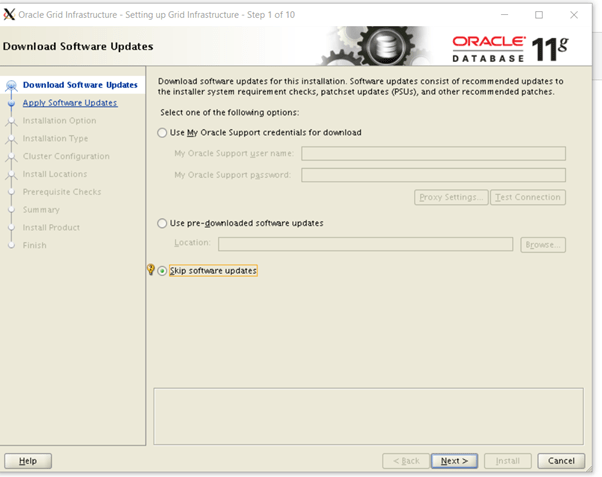Click the Cancel button
The width and height of the screenshot is (602, 477).
coord(561,461)
